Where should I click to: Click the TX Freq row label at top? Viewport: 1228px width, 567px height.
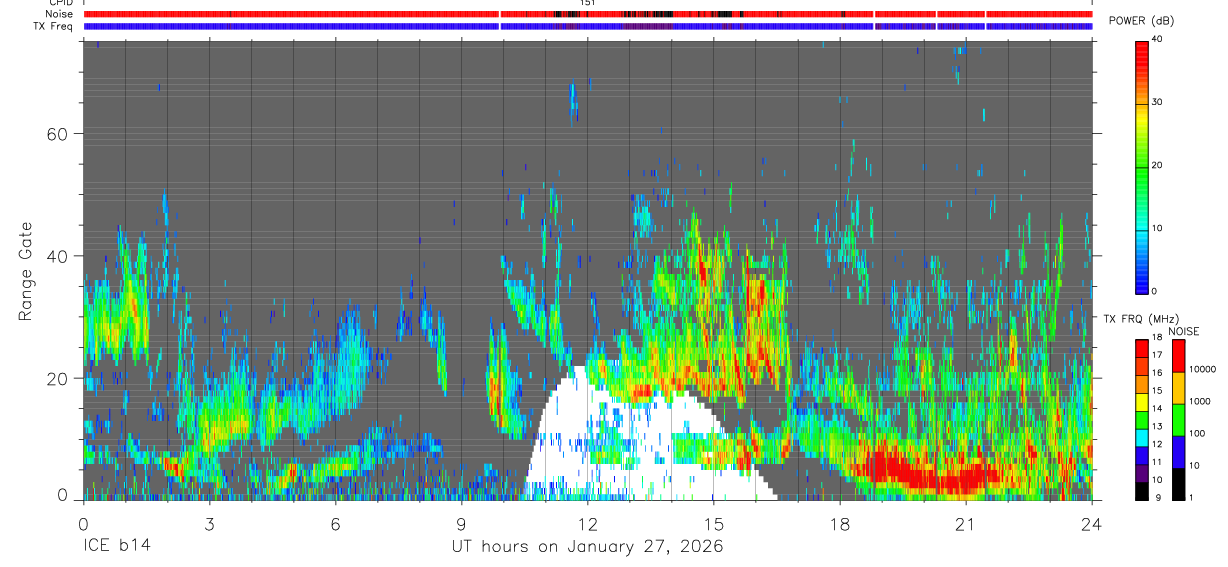(x=55, y=26)
